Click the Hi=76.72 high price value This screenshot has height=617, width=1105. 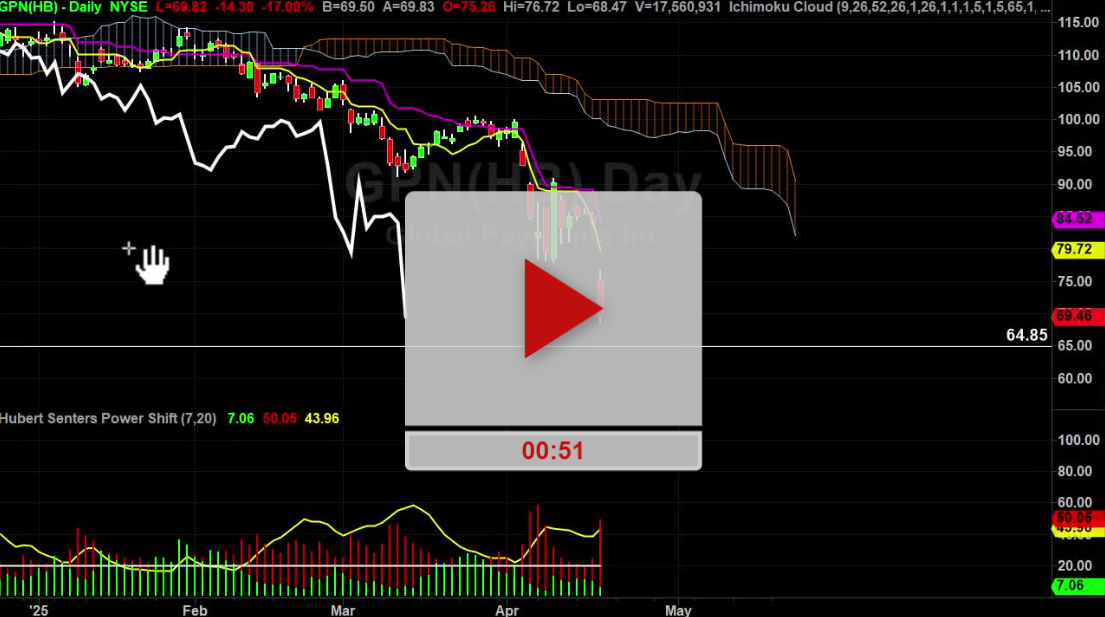[x=531, y=7]
